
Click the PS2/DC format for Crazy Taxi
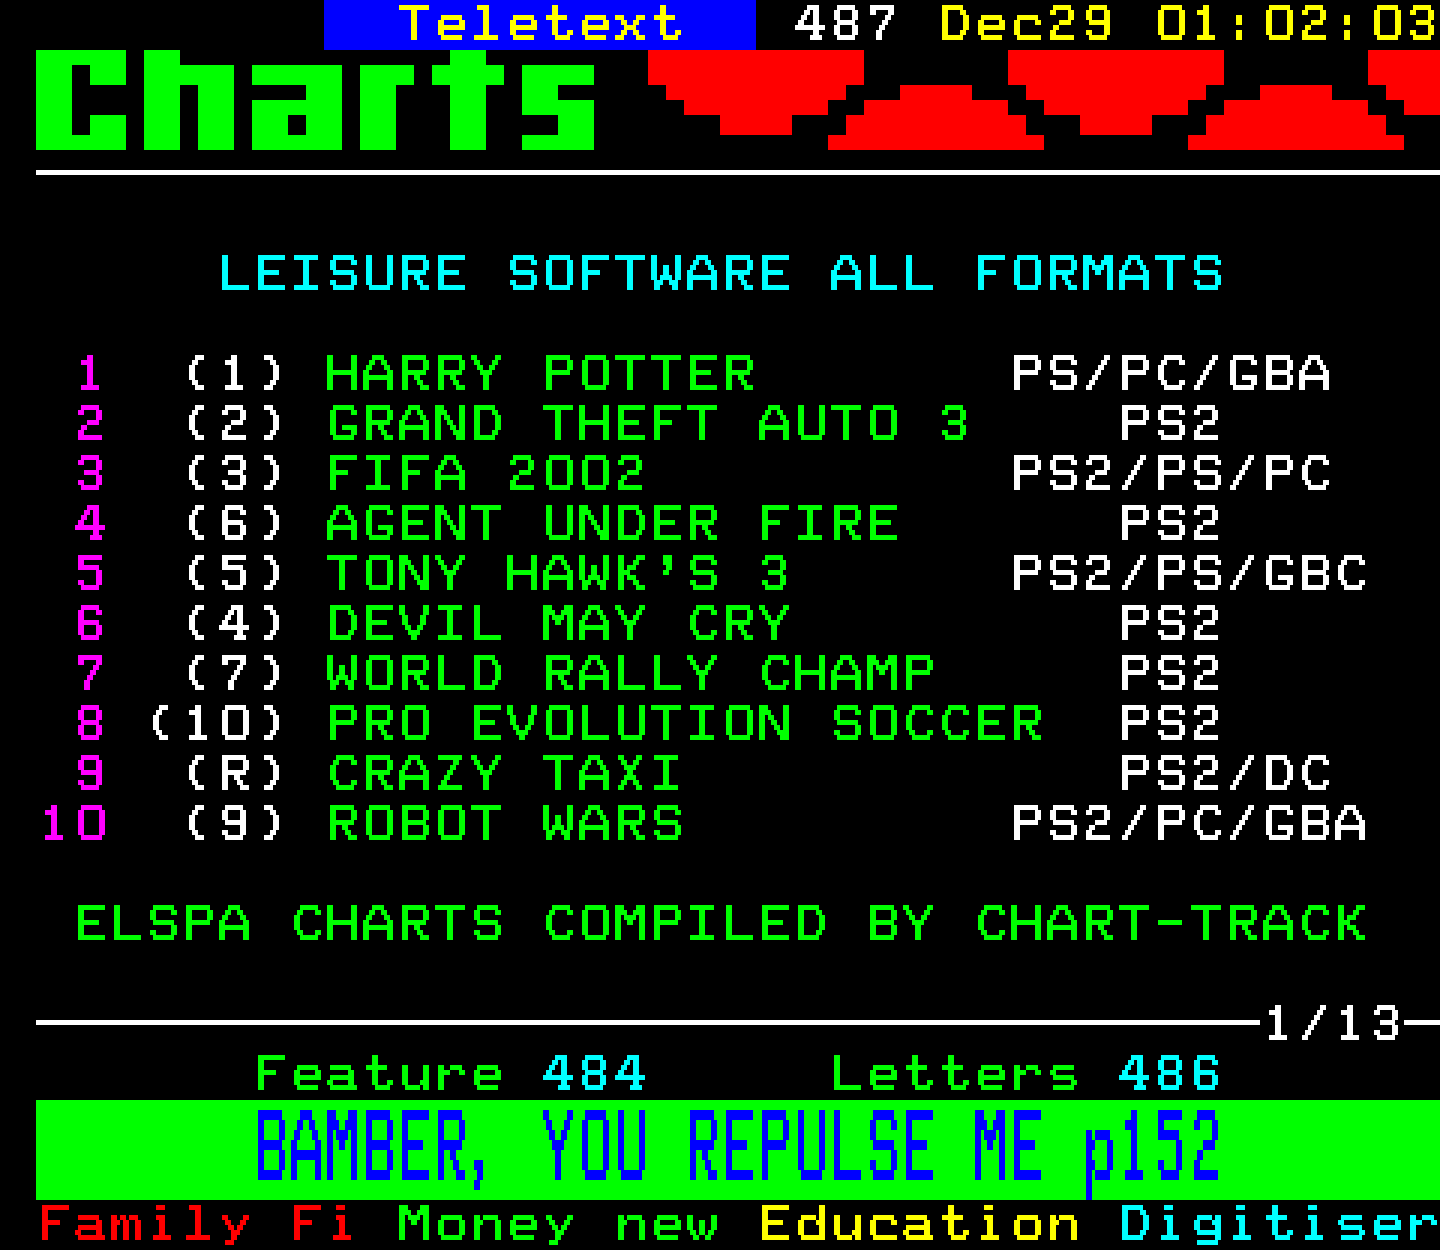1225,774
